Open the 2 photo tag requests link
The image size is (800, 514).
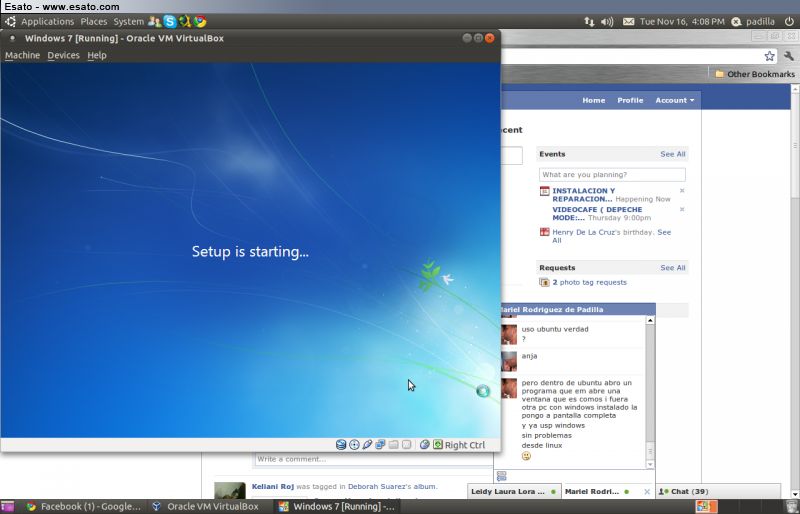pos(589,282)
